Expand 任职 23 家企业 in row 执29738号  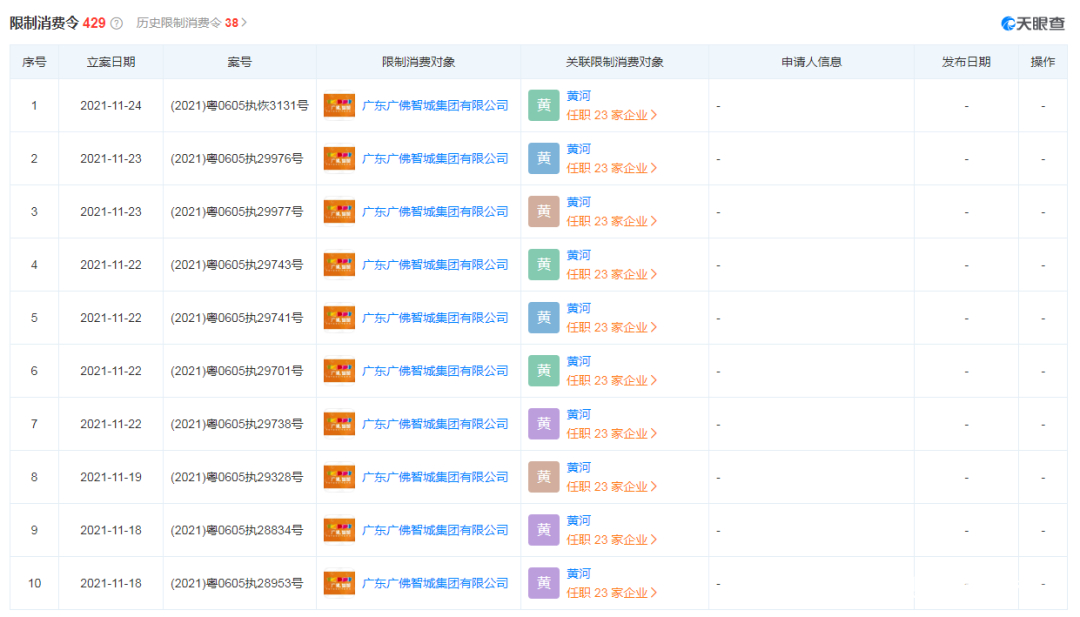click(612, 433)
